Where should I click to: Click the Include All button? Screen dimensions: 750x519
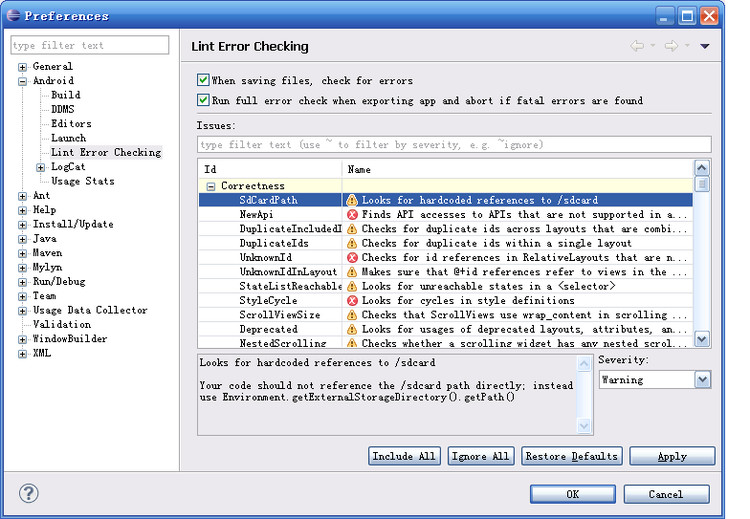point(404,456)
